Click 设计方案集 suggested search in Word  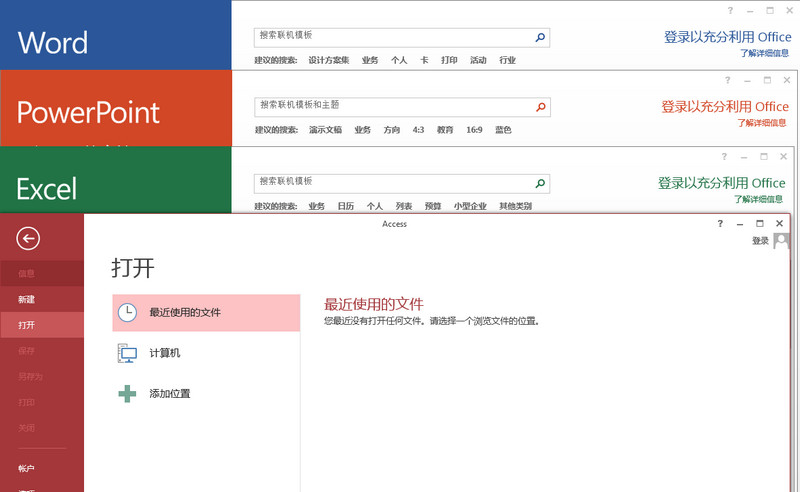[329, 60]
